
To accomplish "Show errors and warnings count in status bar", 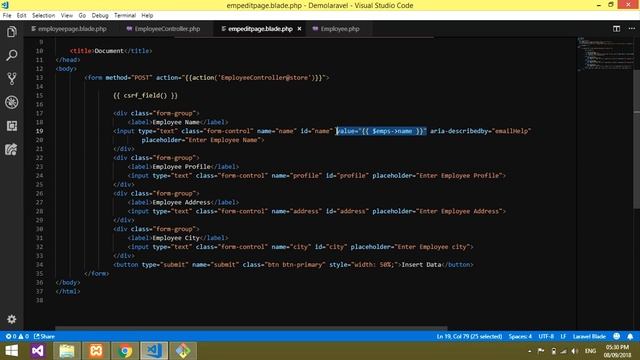I will tap(17, 336).
